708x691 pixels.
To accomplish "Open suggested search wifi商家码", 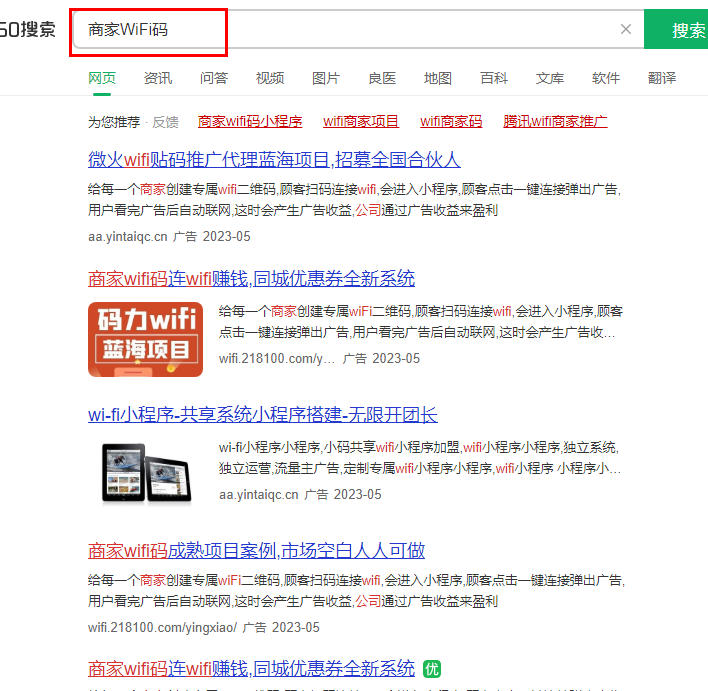I will pyautogui.click(x=451, y=121).
